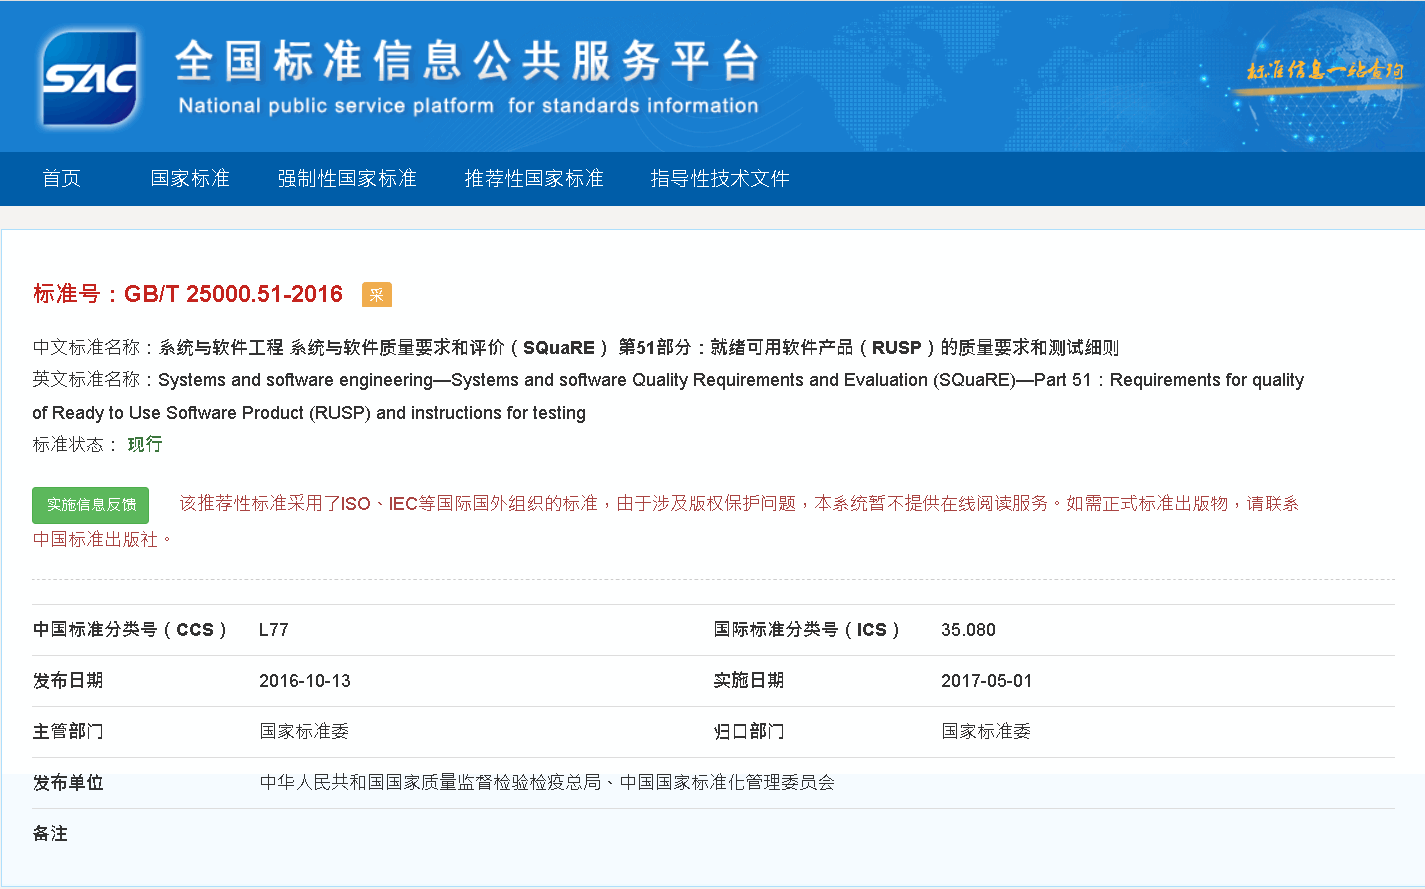Click release date 2016-10-13

[305, 681]
